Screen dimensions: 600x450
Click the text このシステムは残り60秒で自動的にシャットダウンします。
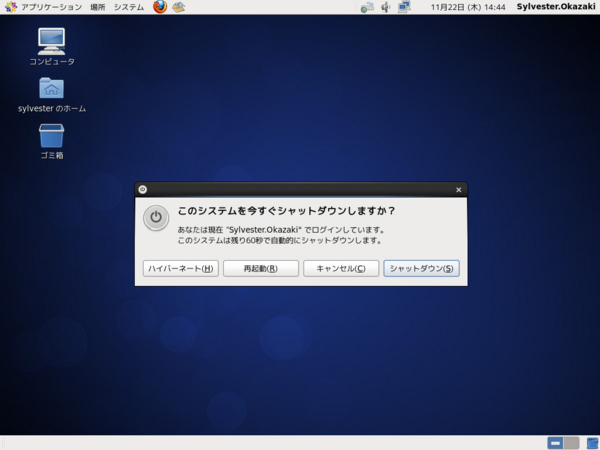(x=280, y=241)
